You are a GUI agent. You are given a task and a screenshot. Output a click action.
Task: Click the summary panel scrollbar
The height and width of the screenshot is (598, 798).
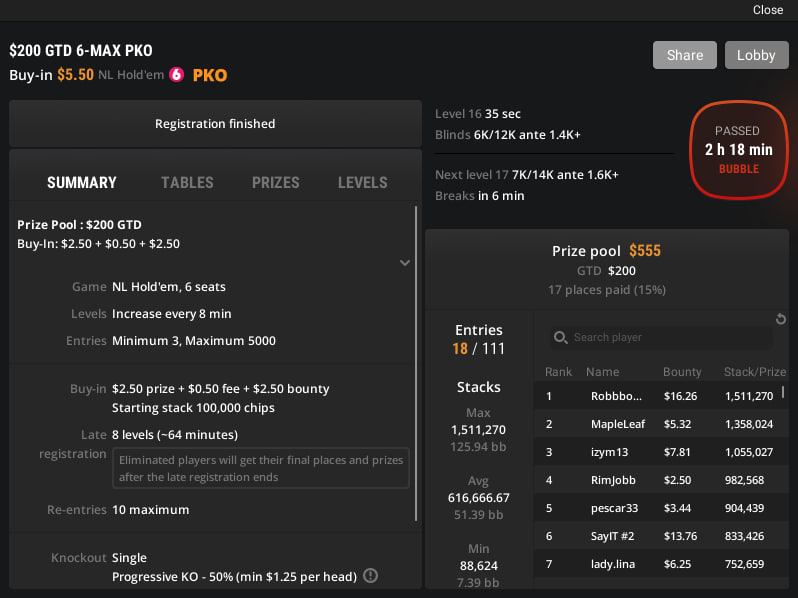pyautogui.click(x=416, y=364)
